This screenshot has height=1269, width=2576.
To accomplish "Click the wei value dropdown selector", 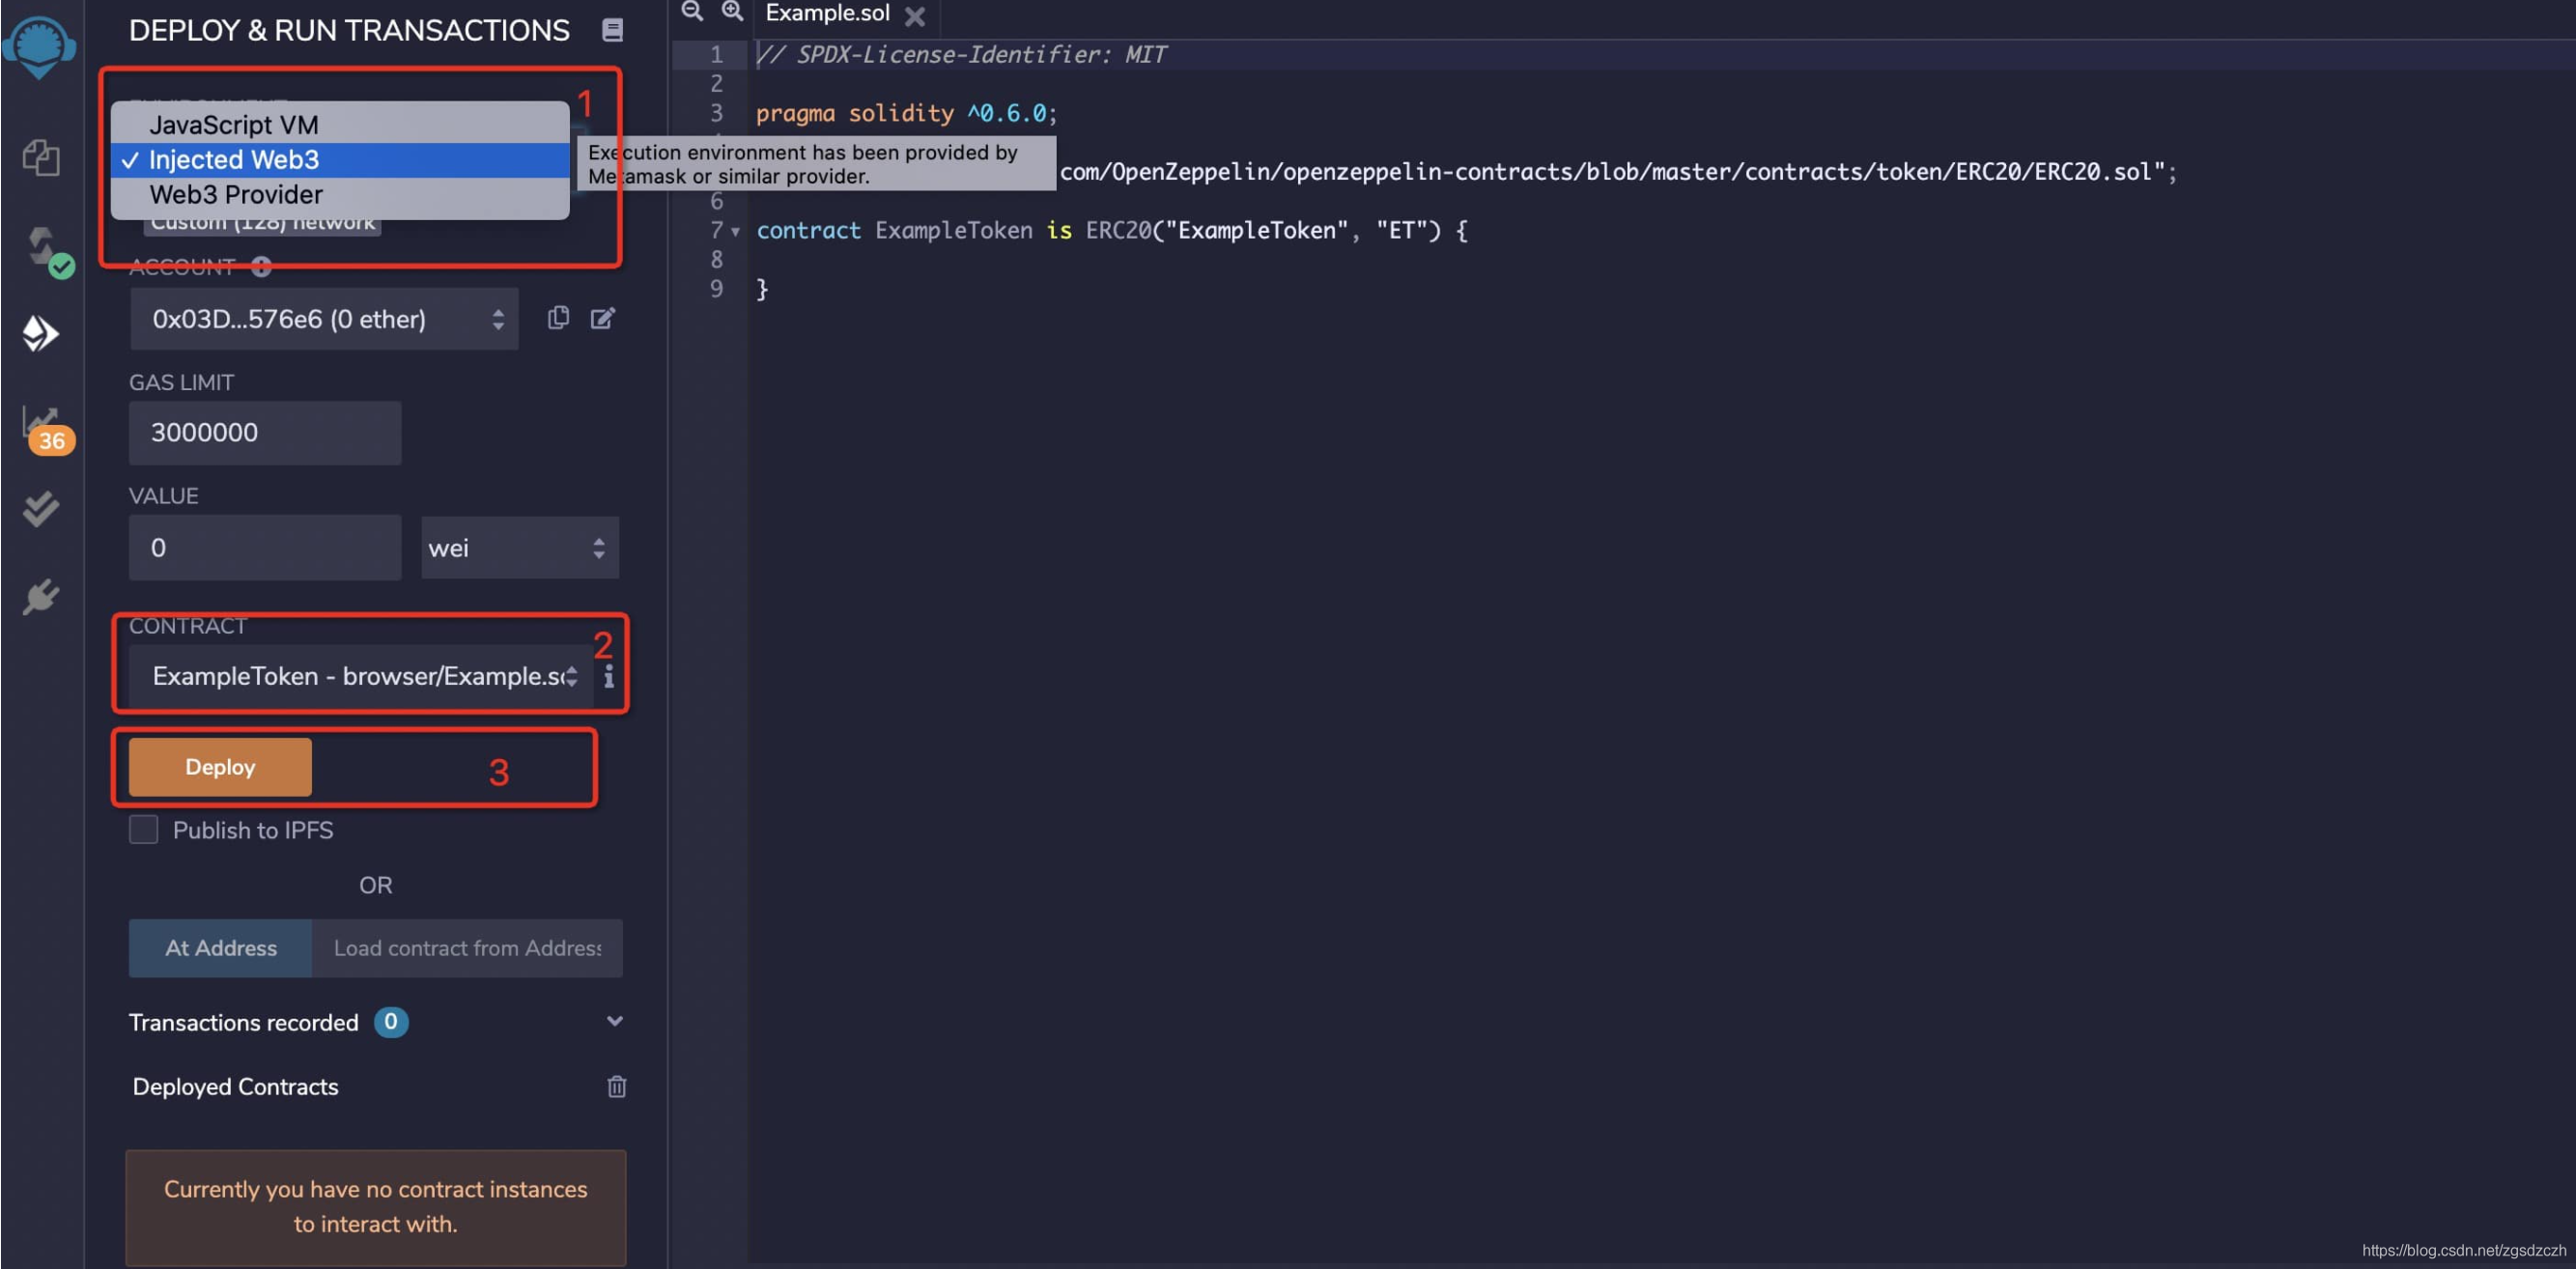I will [x=516, y=547].
